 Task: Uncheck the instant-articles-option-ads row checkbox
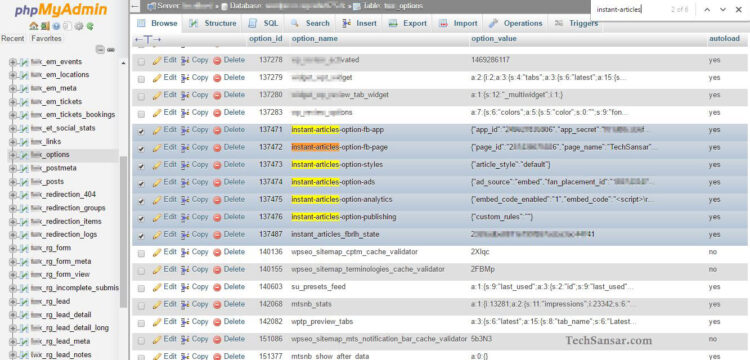(x=141, y=184)
